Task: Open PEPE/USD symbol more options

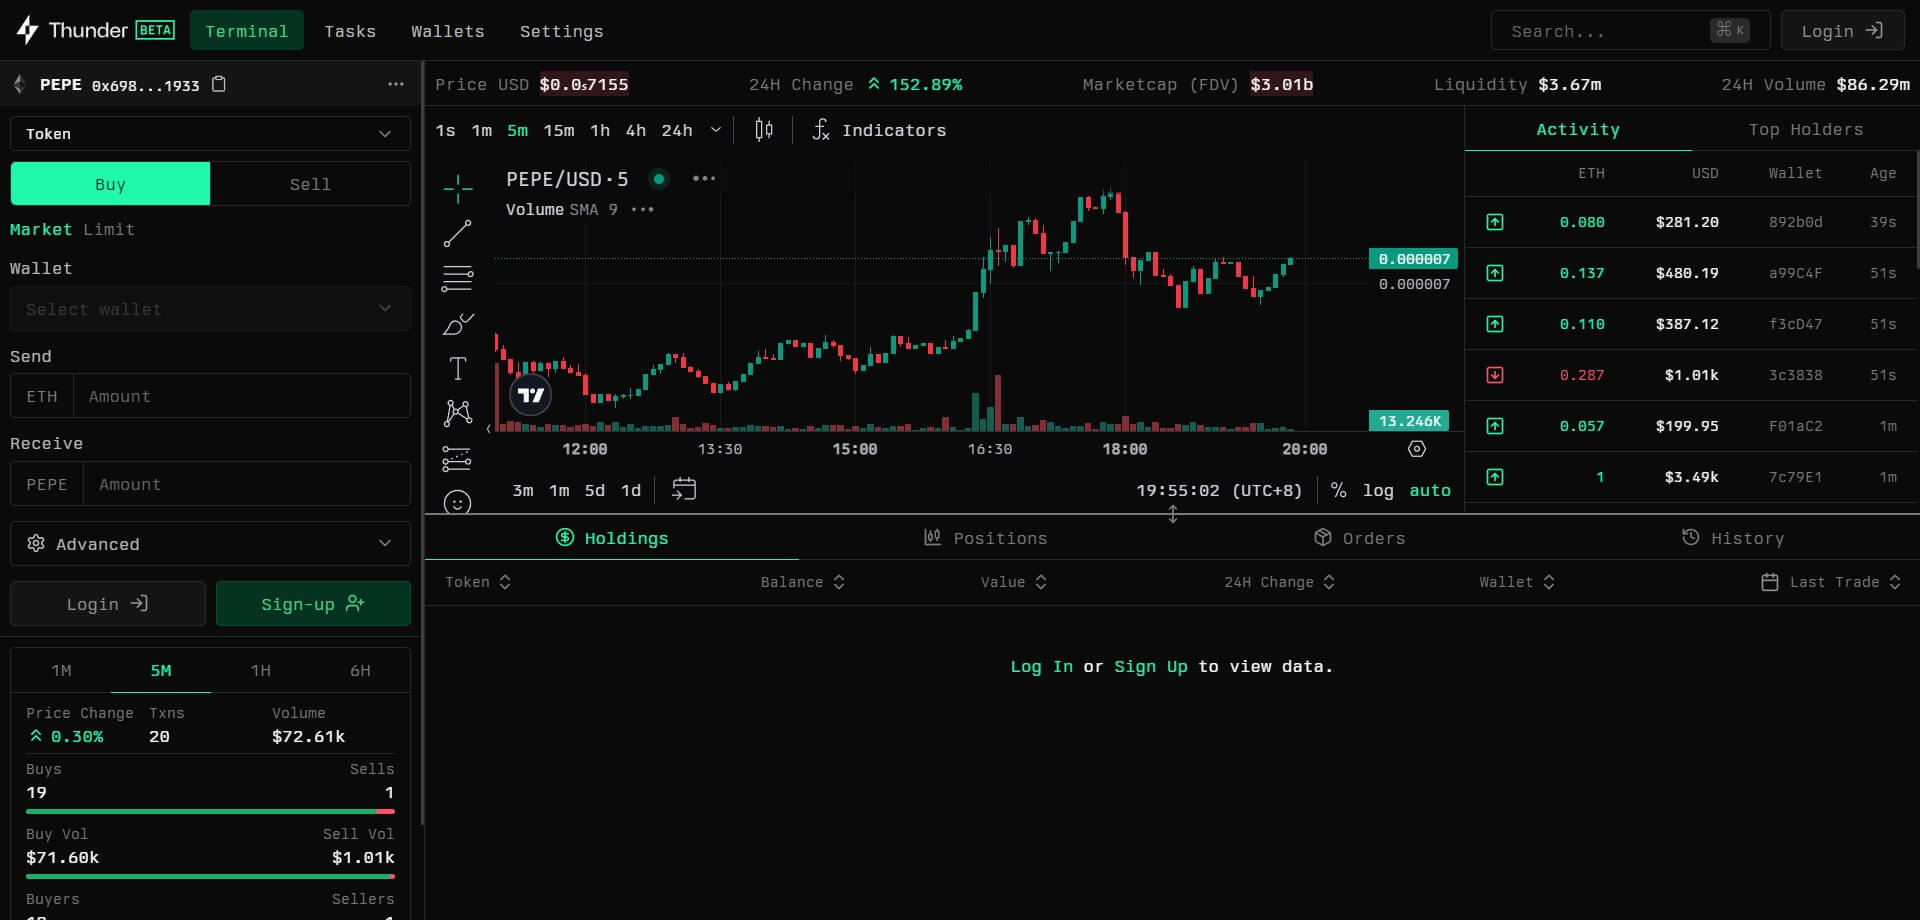Action: 704,179
